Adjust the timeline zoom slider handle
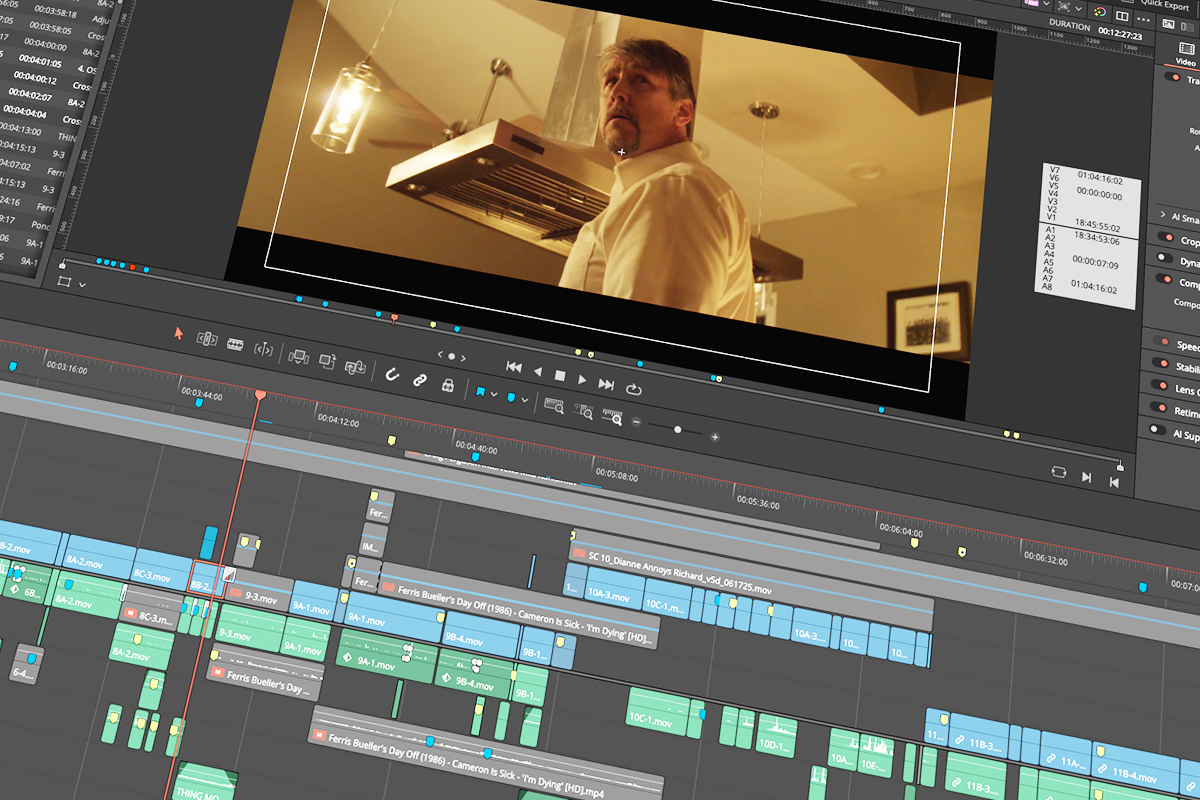The width and height of the screenshot is (1200, 800). point(678,430)
